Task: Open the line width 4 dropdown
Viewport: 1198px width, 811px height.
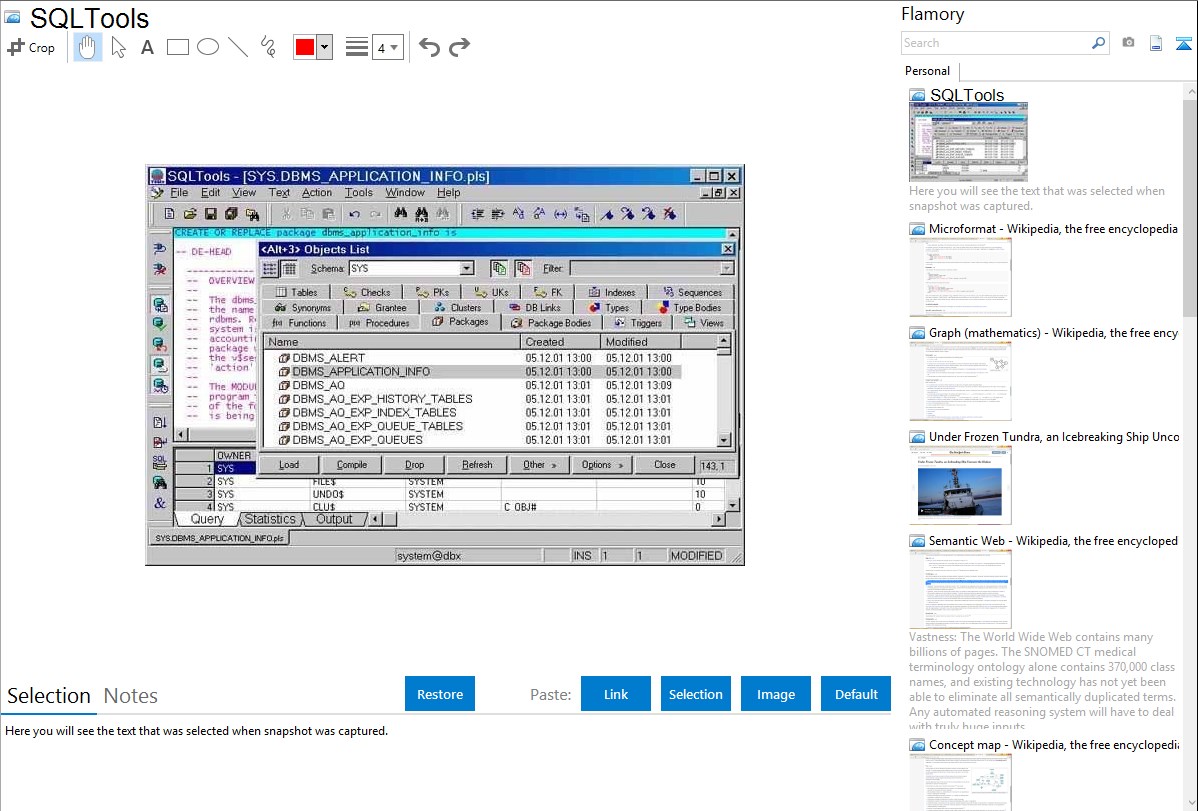Action: click(x=388, y=47)
